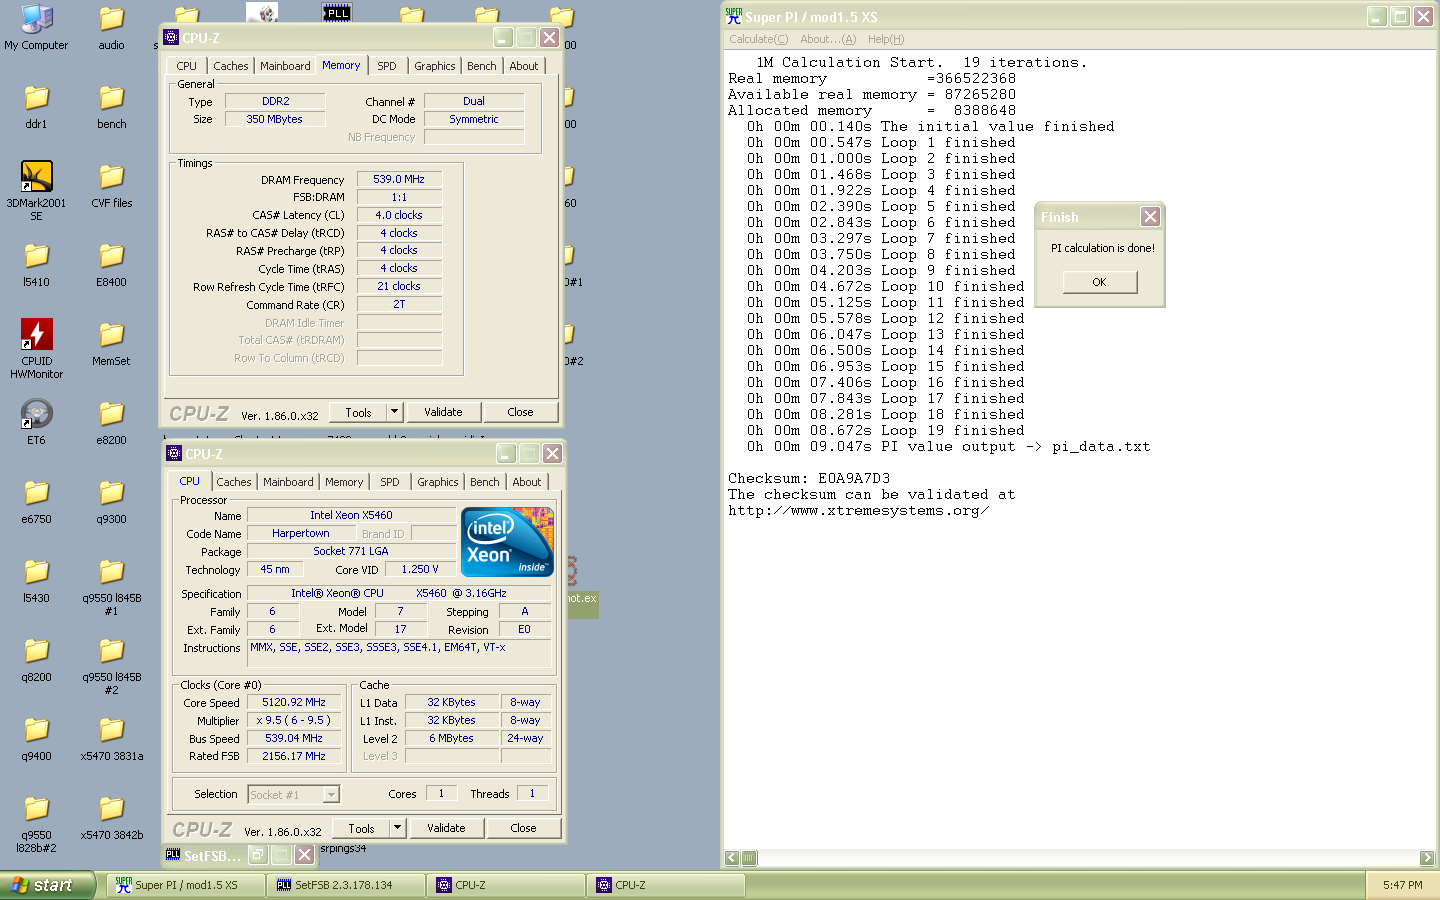This screenshot has height=900, width=1440.
Task: Open Caches tab in upper CPU-Z window
Action: pos(231,66)
